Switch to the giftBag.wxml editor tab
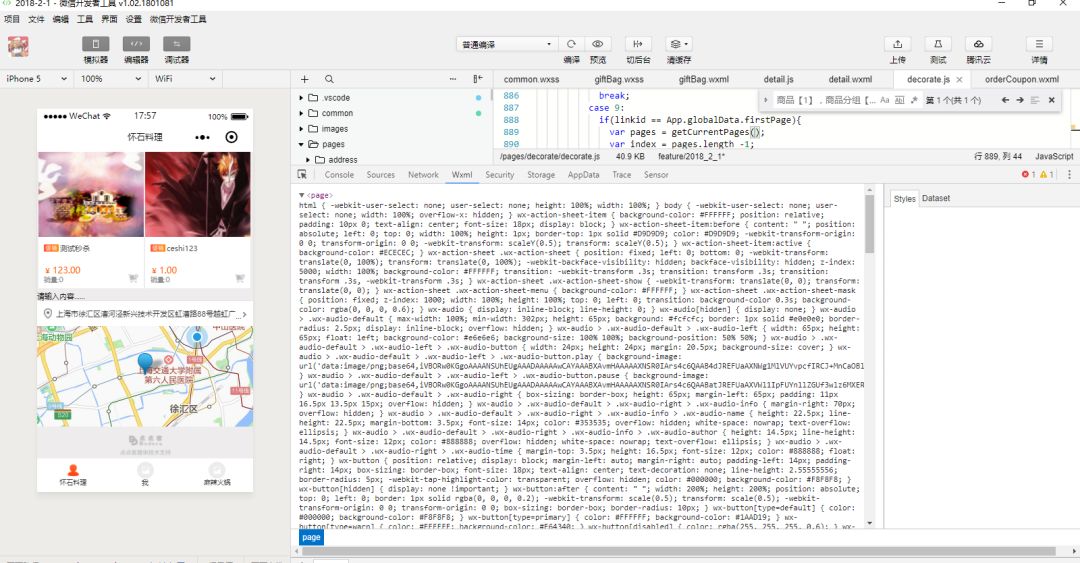This screenshot has width=1080, height=563. pos(703,79)
